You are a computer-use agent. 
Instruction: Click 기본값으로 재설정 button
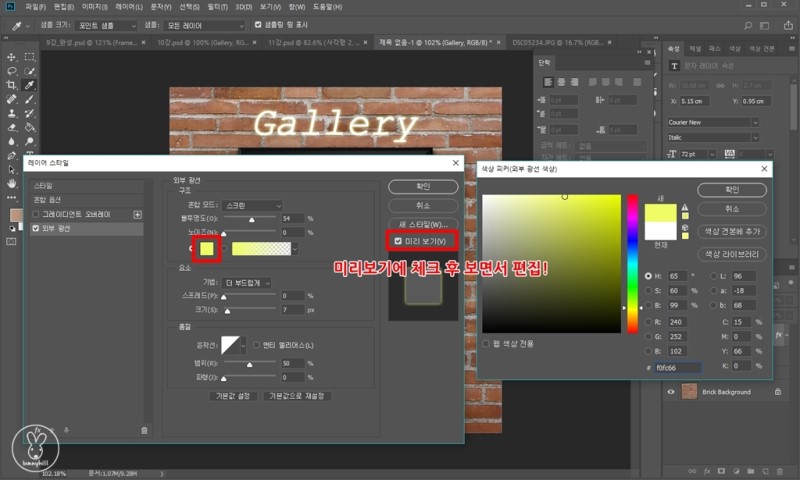300,396
